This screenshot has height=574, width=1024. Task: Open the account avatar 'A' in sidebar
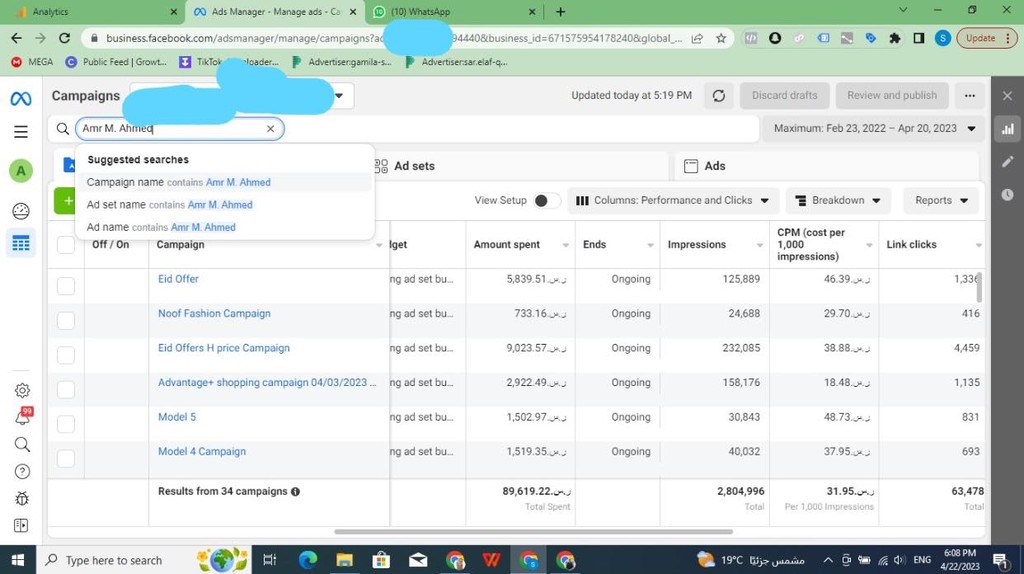pos(21,171)
